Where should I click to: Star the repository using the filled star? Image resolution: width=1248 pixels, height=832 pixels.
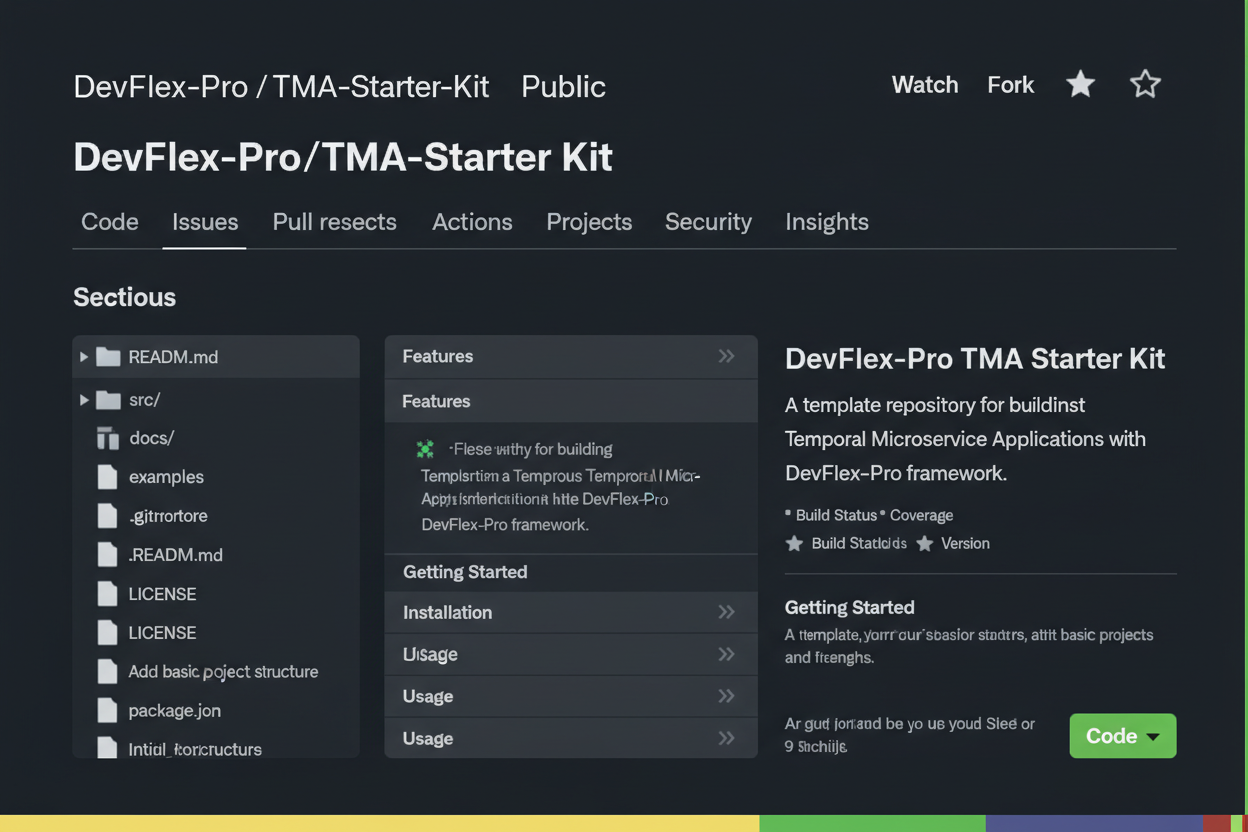(1080, 84)
